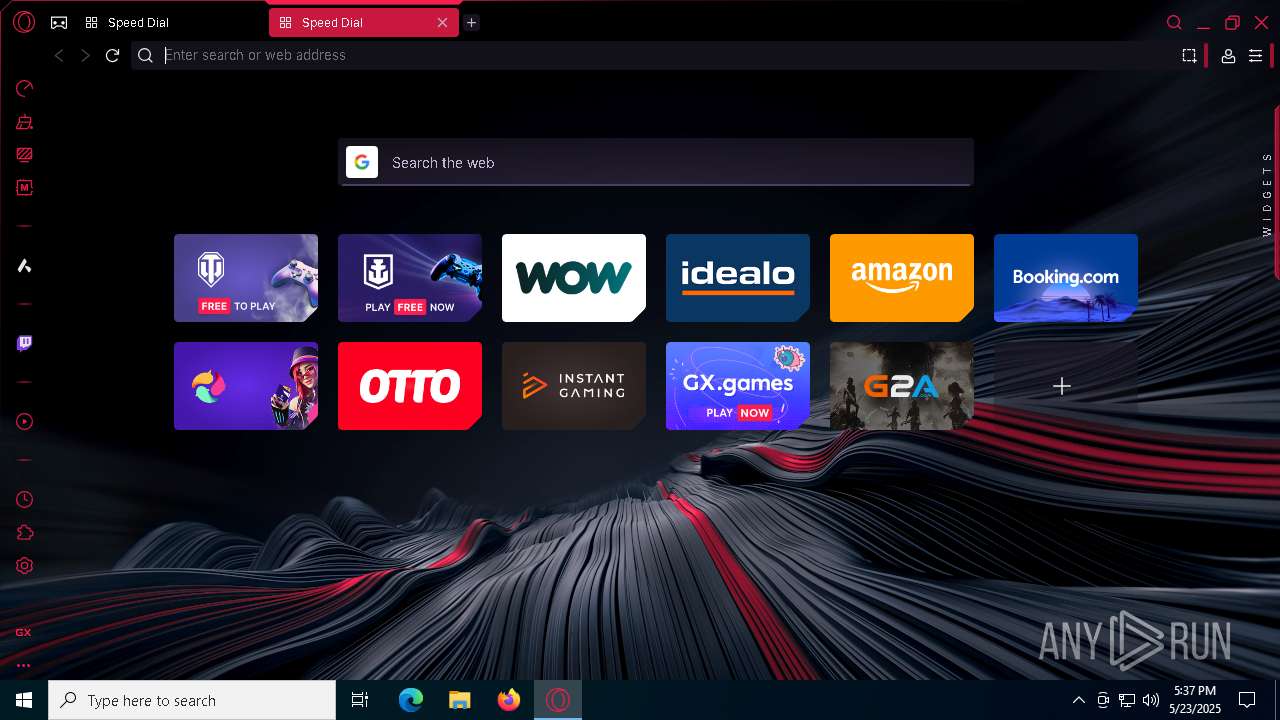This screenshot has width=1280, height=720.
Task: Reload the current page
Action: point(112,56)
